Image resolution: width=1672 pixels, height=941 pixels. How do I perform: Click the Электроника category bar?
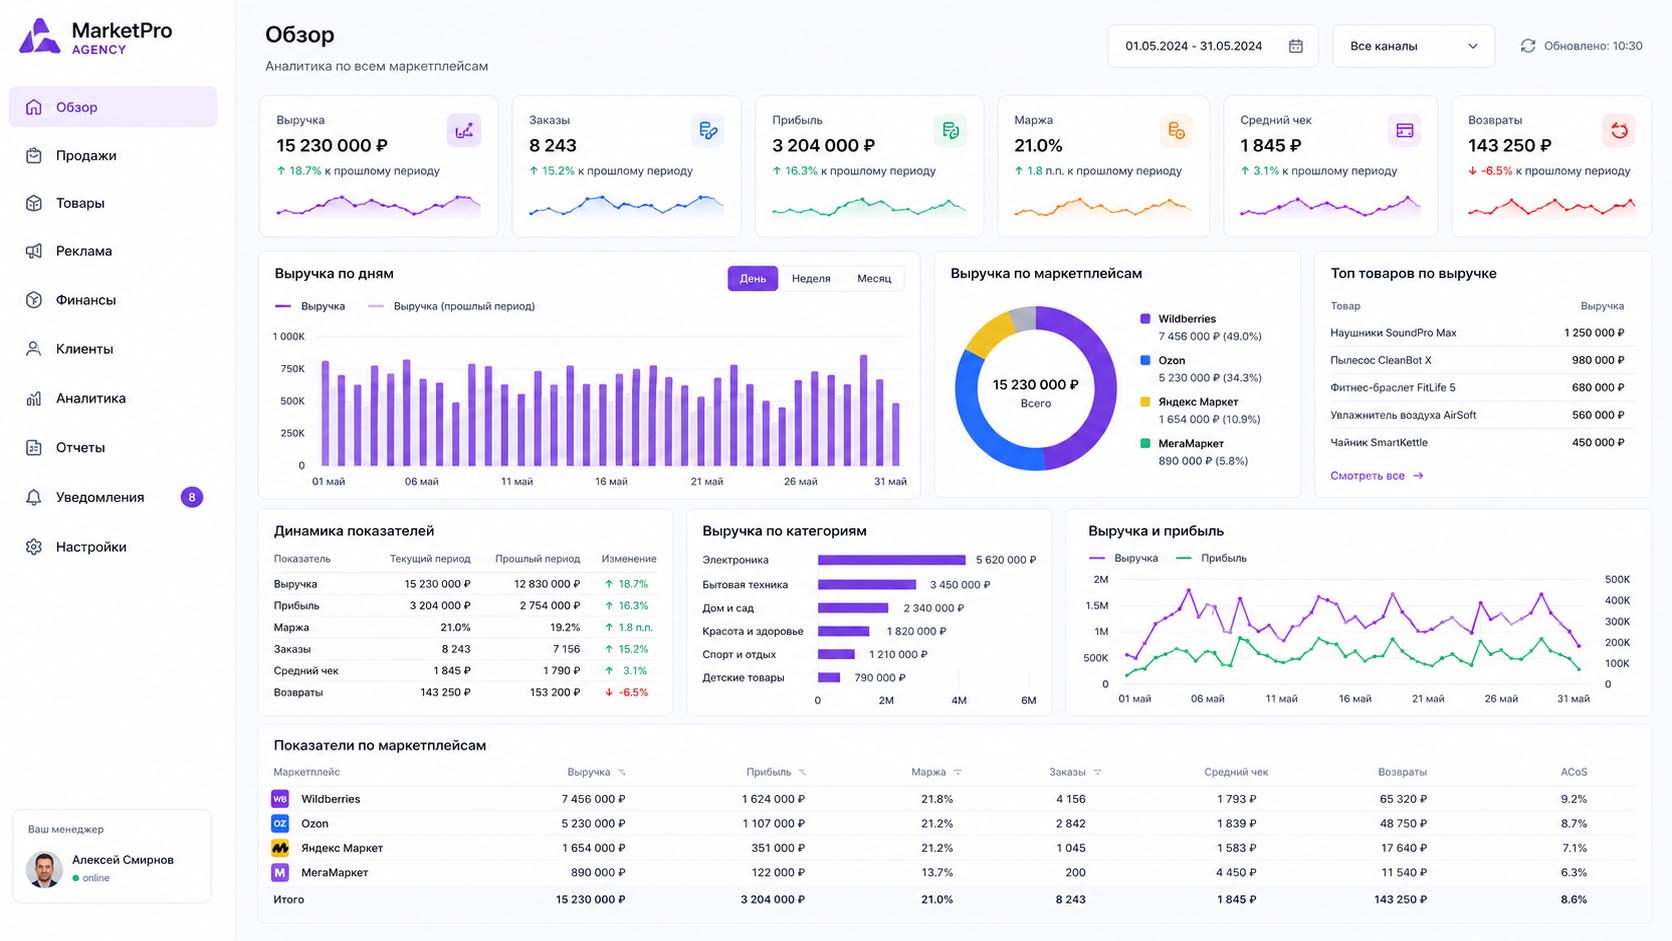pyautogui.click(x=892, y=560)
